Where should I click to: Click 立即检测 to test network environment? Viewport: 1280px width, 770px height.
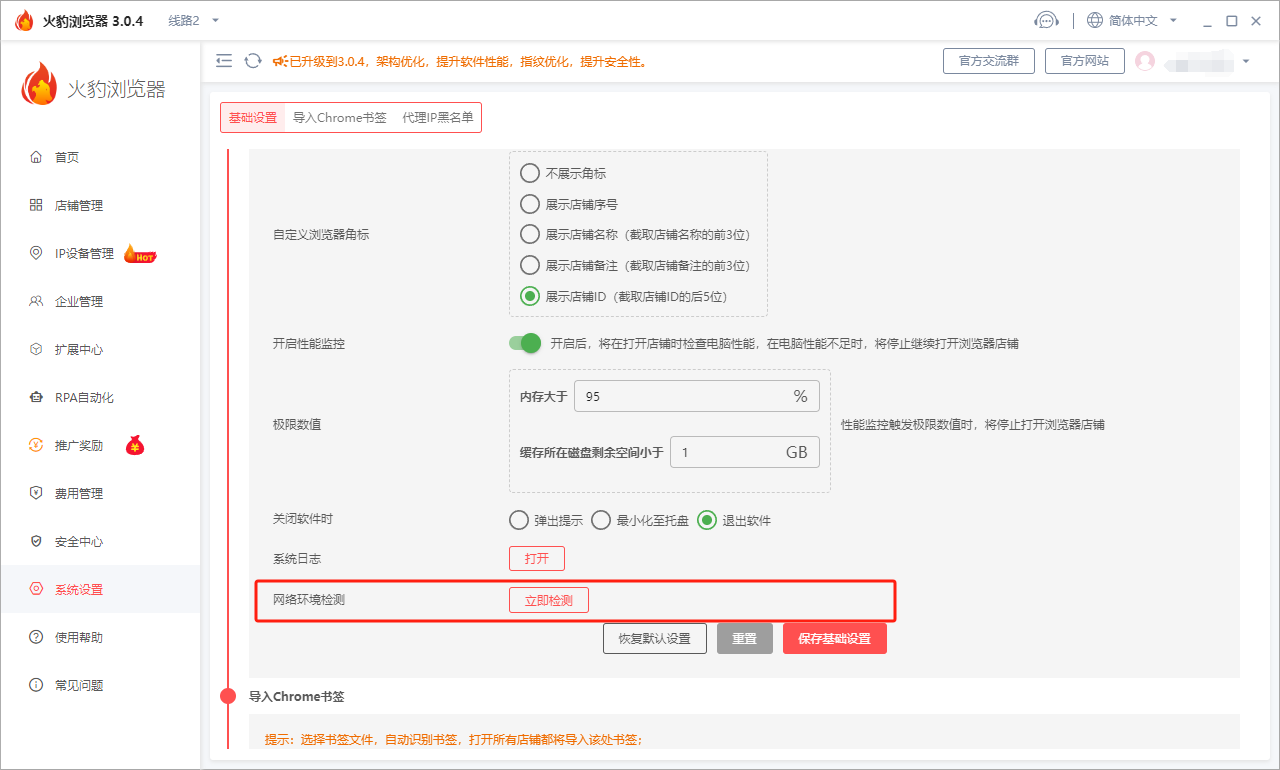548,599
